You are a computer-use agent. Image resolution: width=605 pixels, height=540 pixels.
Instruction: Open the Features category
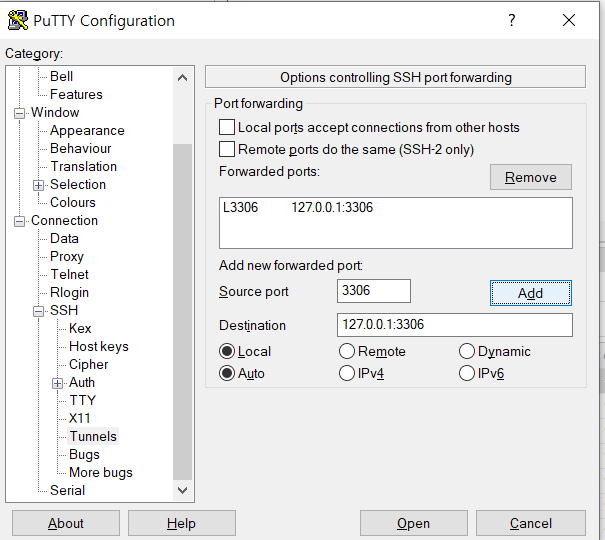[x=76, y=94]
